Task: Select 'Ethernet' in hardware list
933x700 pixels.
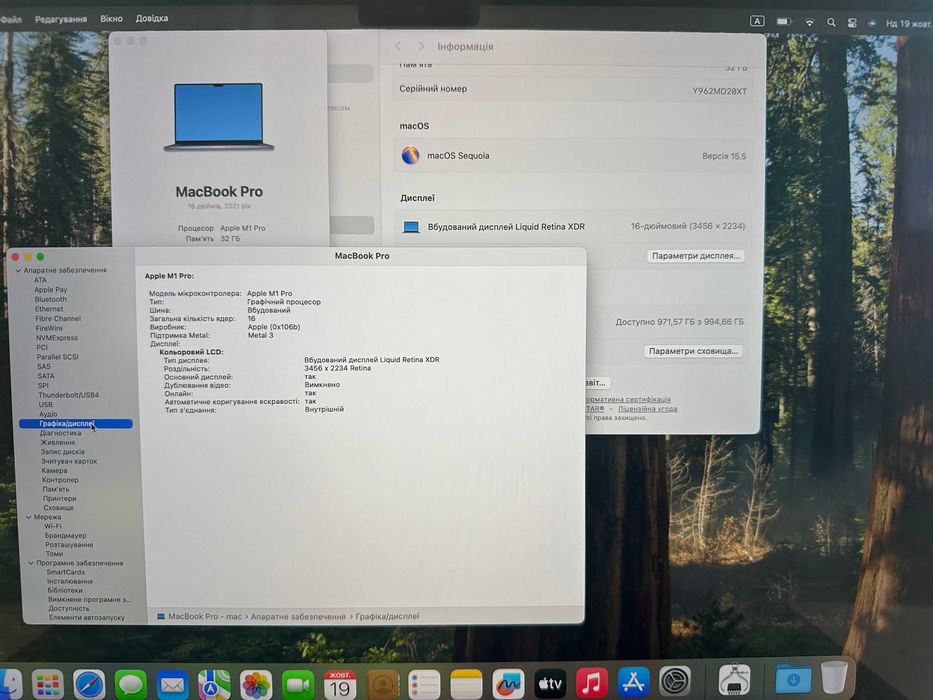Action: (49, 309)
